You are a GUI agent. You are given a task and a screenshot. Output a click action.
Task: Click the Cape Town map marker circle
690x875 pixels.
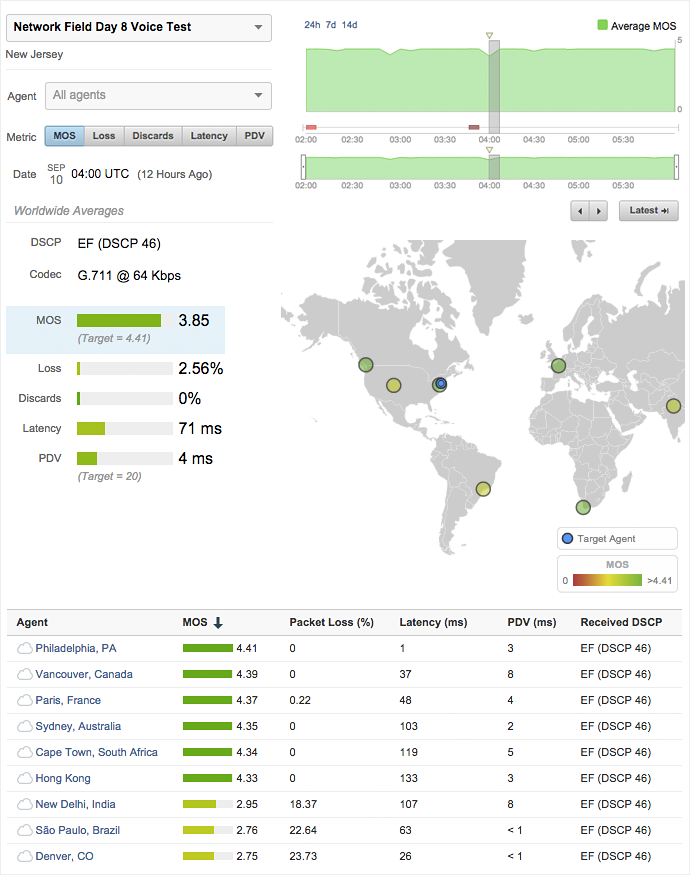(x=583, y=507)
